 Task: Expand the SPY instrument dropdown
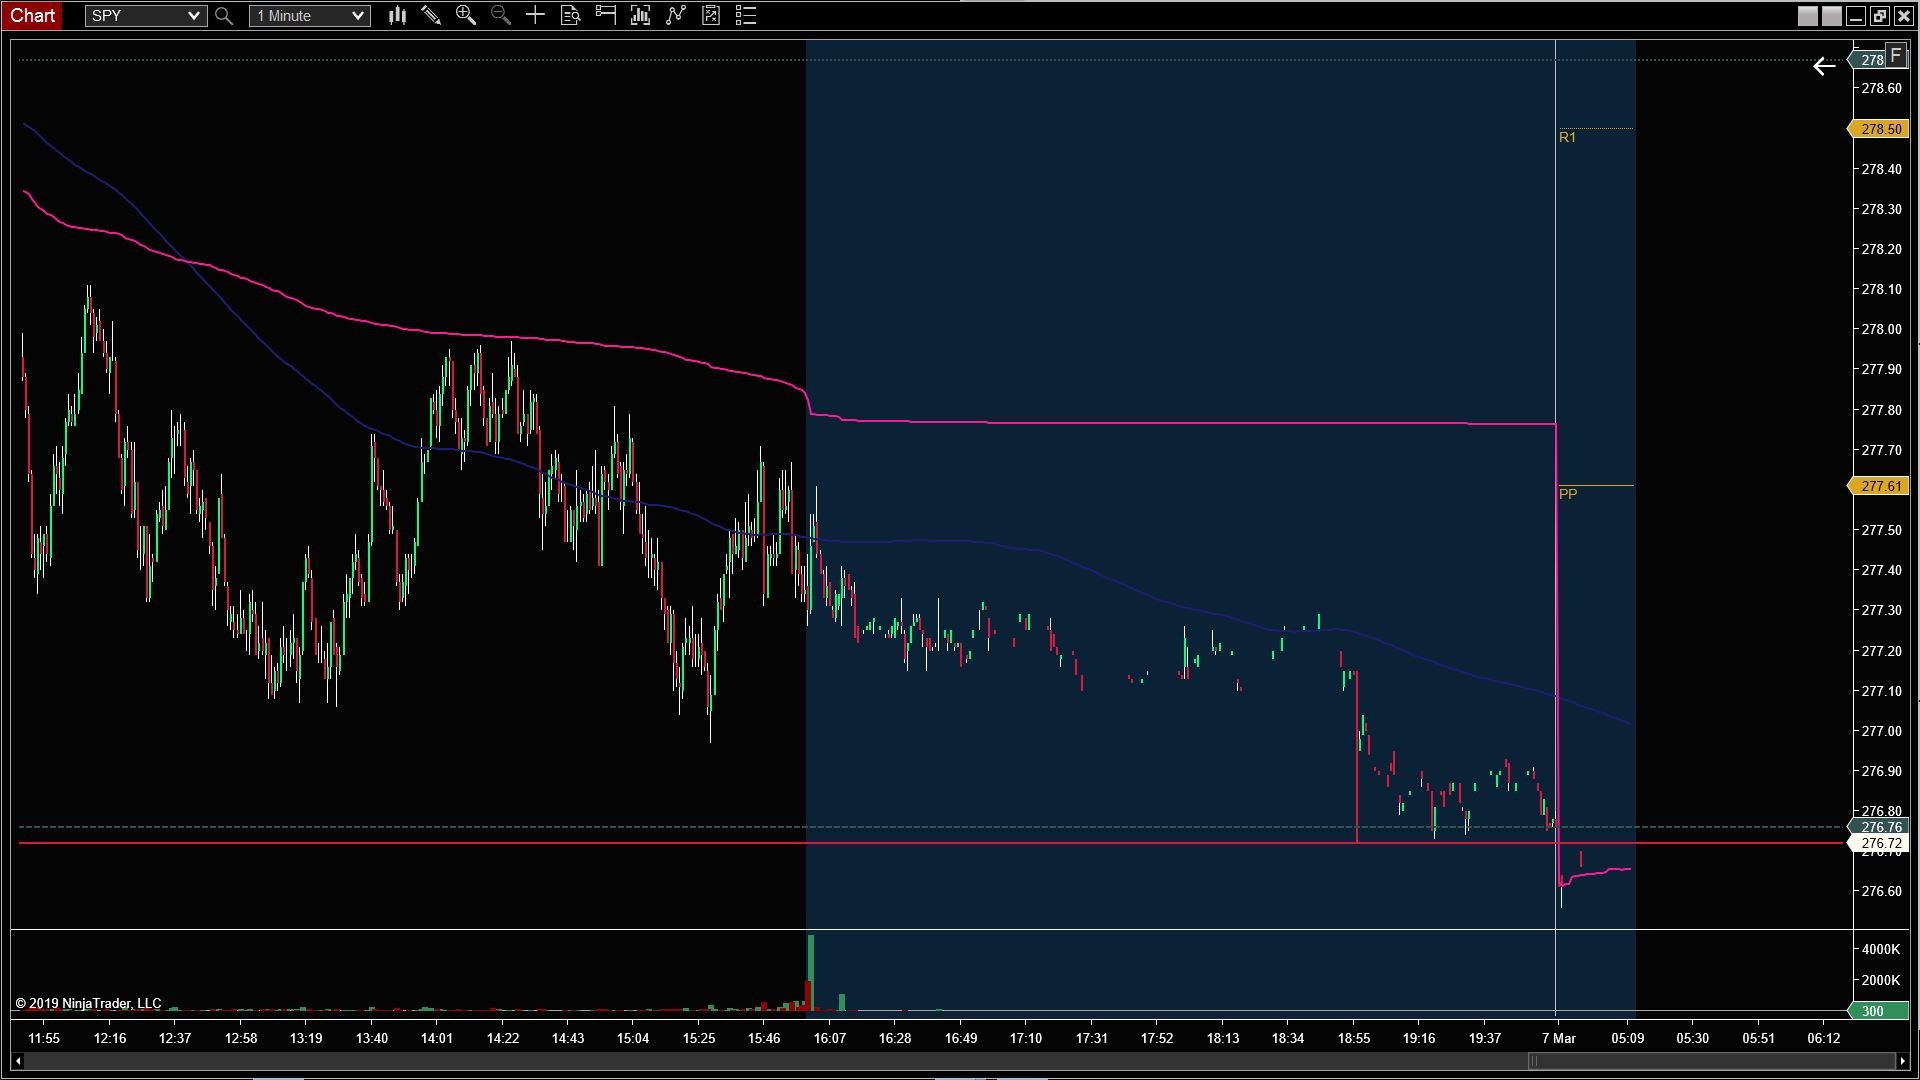(194, 16)
